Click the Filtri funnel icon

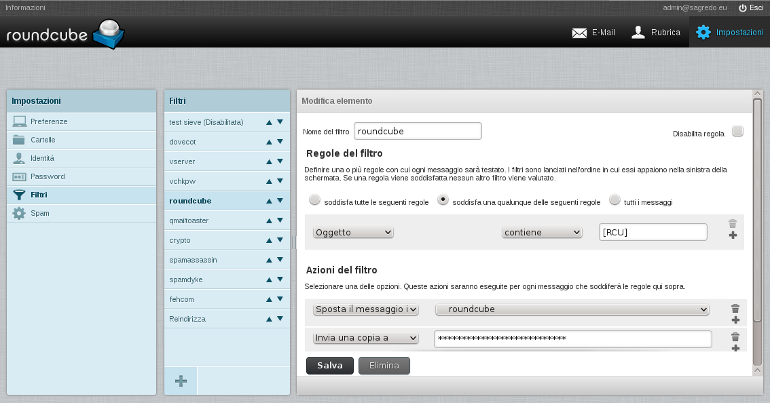pos(19,195)
